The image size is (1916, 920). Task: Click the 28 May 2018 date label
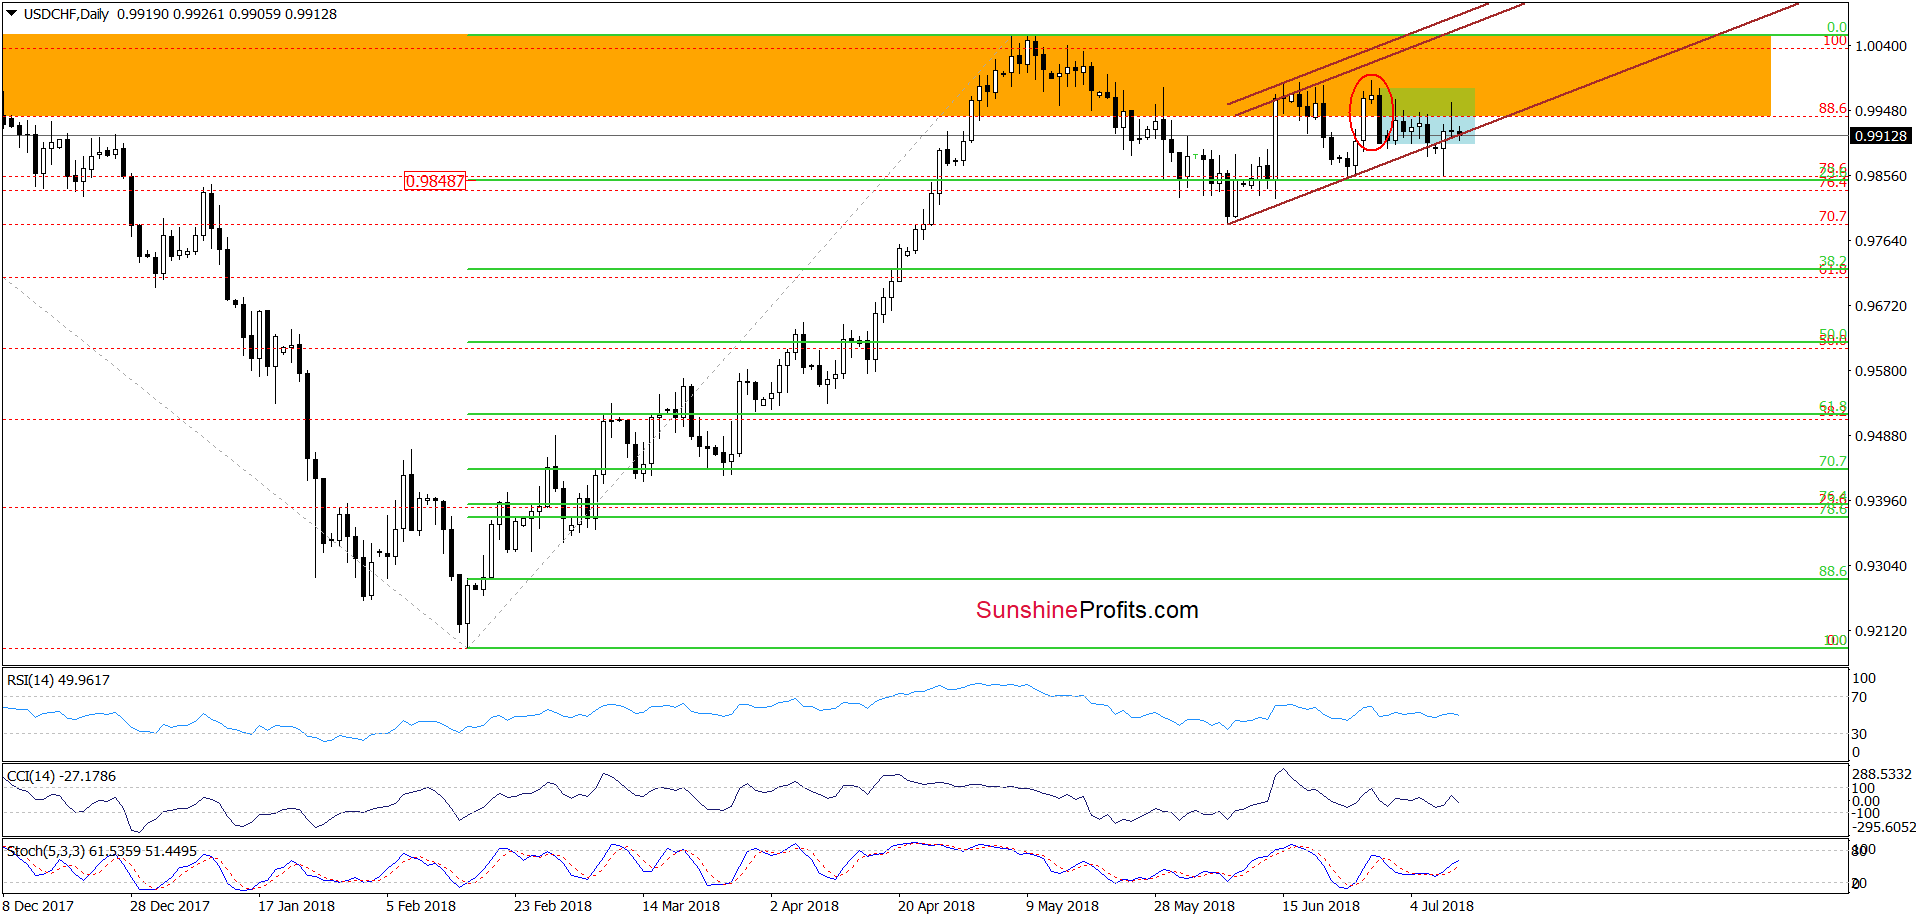pyautogui.click(x=1195, y=906)
